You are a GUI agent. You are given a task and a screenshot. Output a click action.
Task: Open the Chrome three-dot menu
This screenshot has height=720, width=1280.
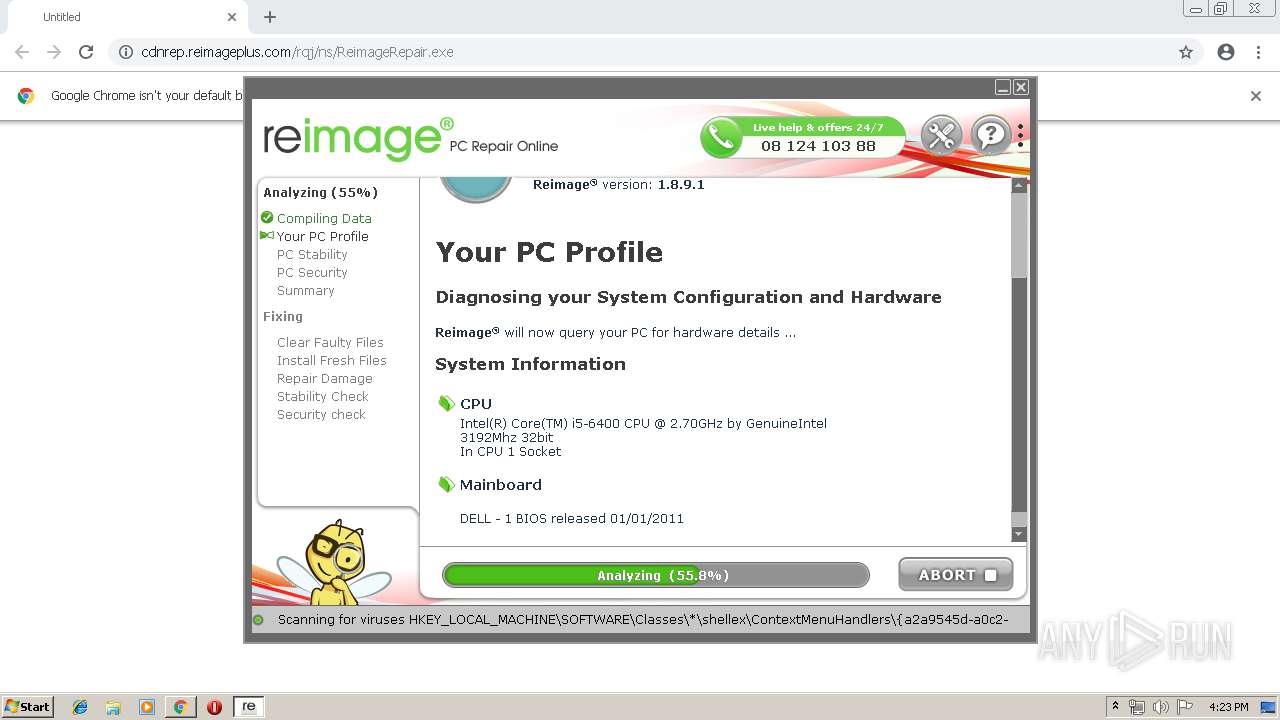(1258, 52)
